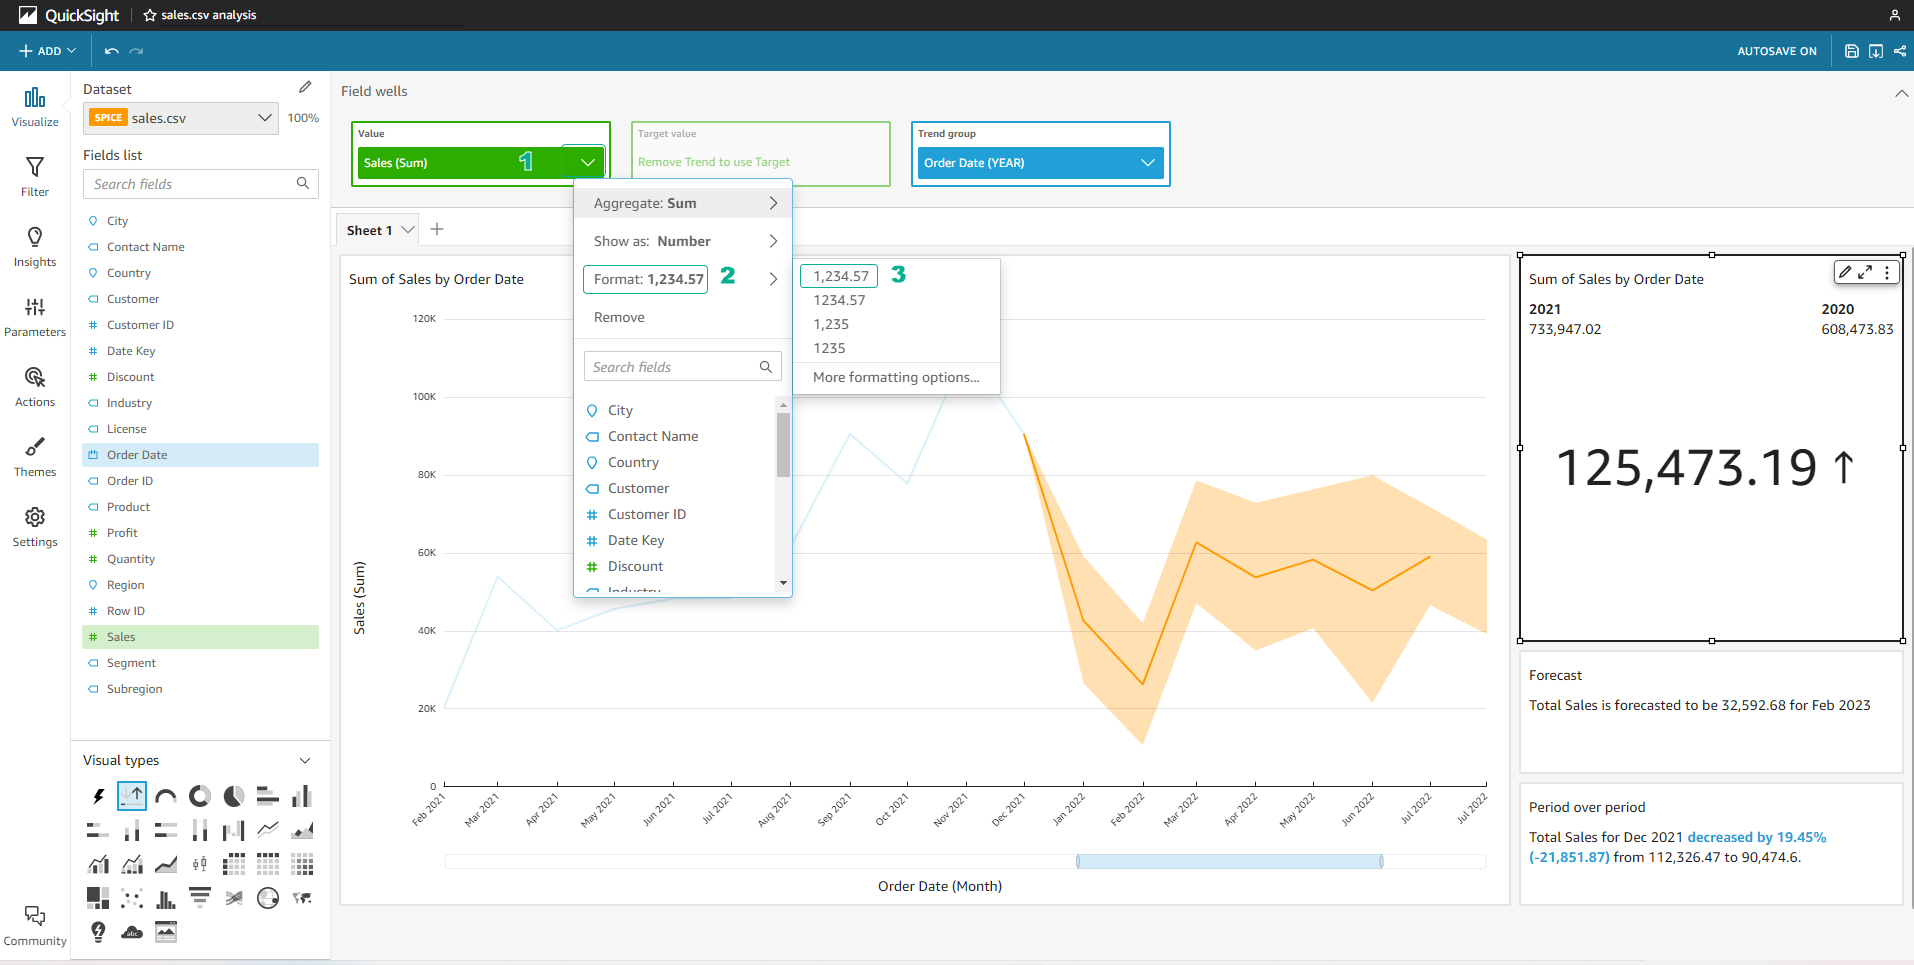Screen dimensions: 1914x965
Task: Select the word cloud visual type
Action: [x=132, y=932]
